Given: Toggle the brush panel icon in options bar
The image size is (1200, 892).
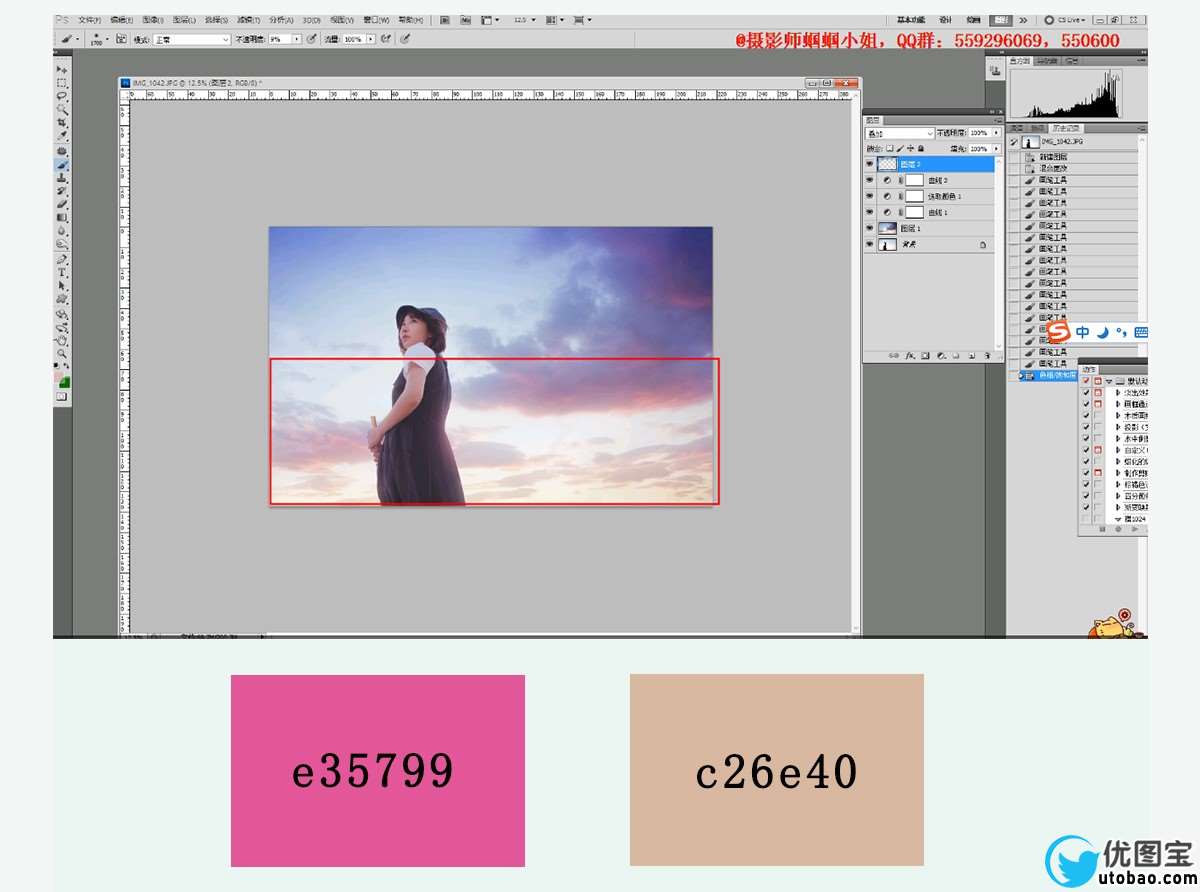Looking at the screenshot, I should pos(121,38).
